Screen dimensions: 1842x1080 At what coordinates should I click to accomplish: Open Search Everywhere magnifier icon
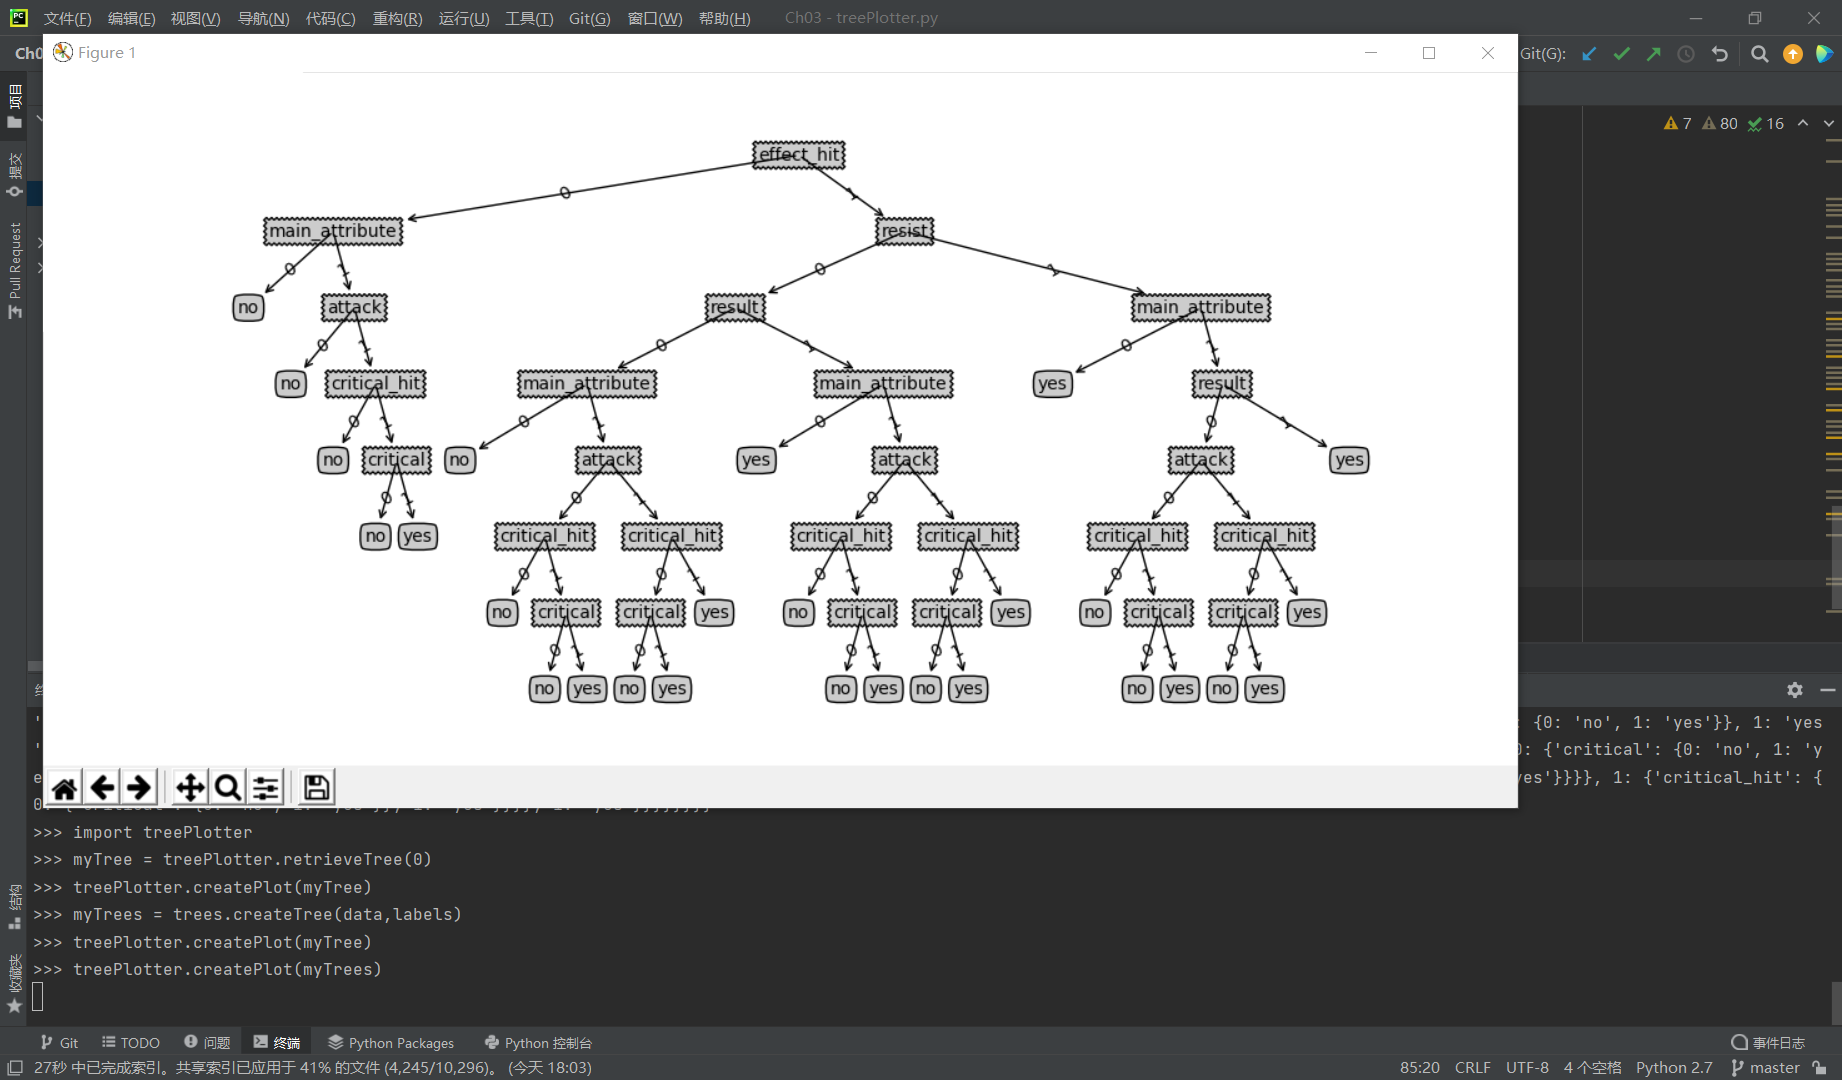tap(1760, 54)
